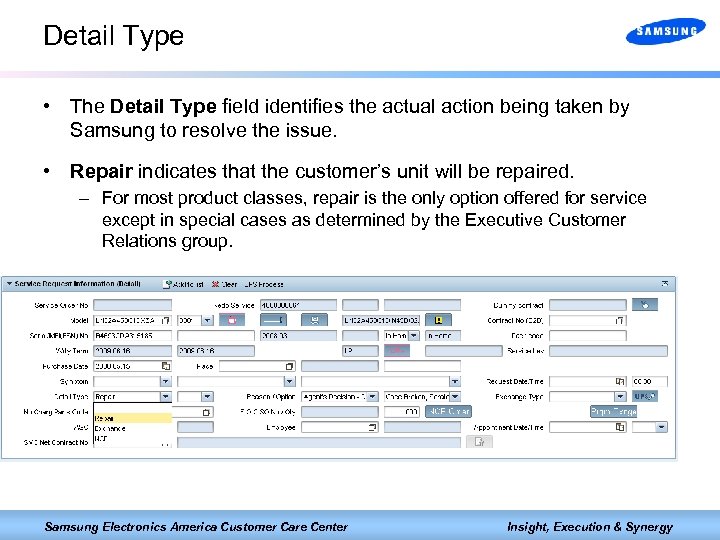Open the Employee field lookup icon
The width and height of the screenshot is (720, 540).
click(372, 428)
